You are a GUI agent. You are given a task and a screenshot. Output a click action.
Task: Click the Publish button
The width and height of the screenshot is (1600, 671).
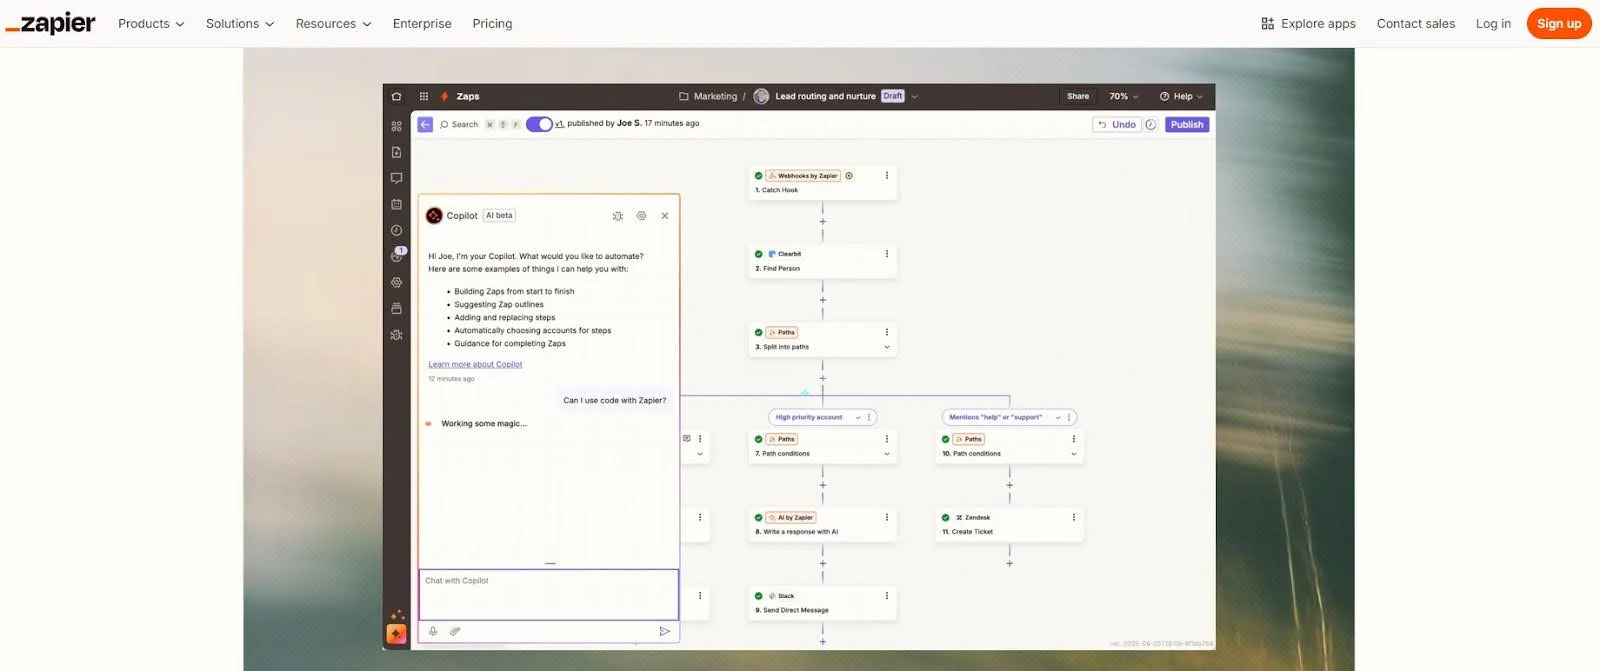pos(1187,125)
